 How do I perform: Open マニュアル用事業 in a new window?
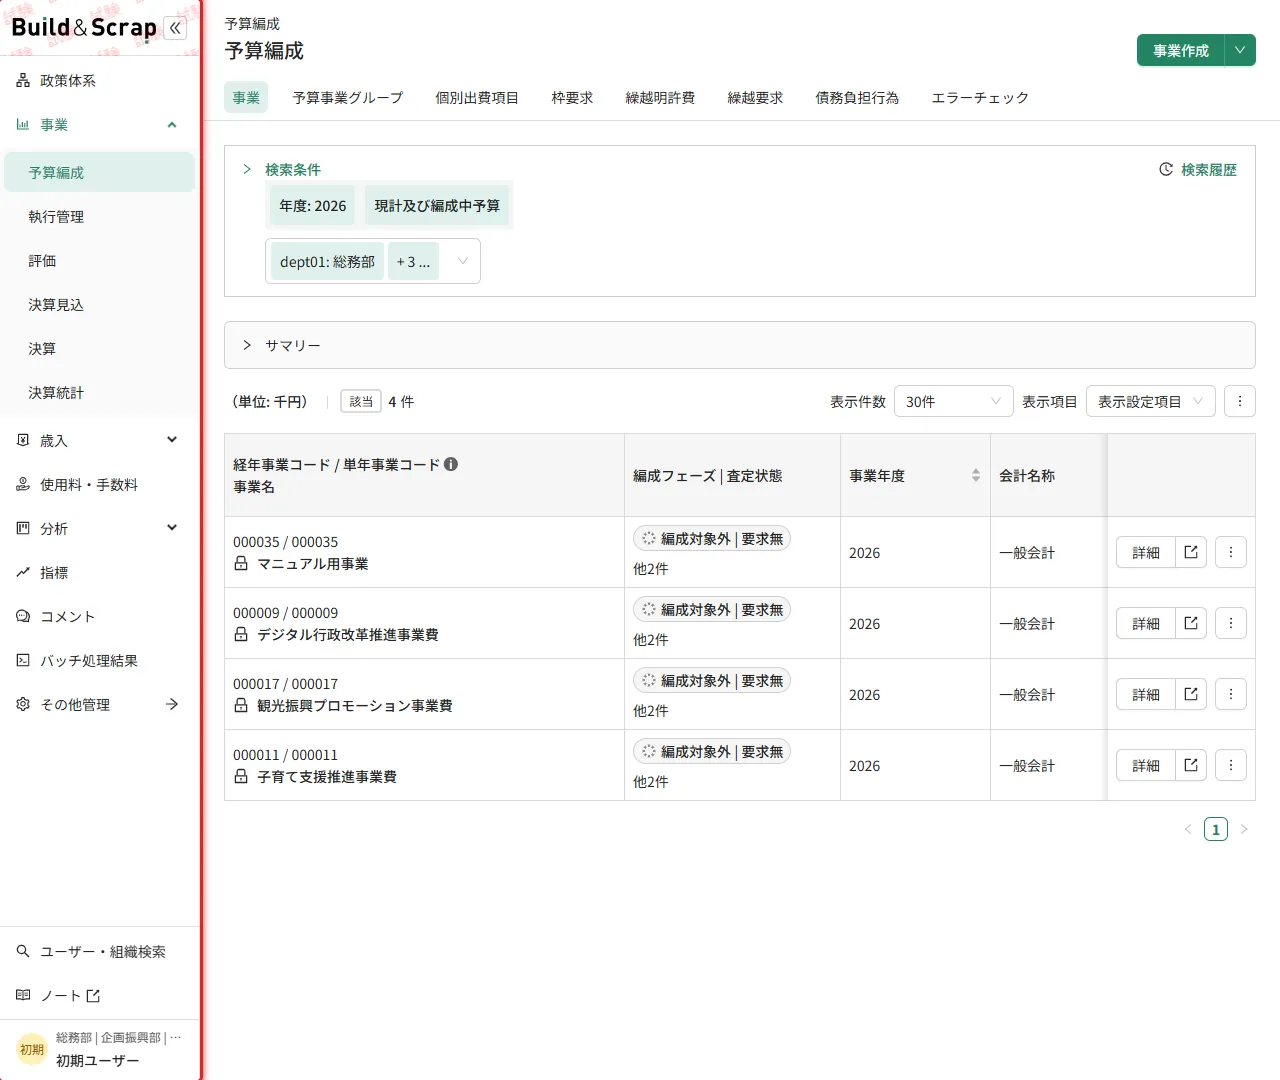click(x=1191, y=552)
